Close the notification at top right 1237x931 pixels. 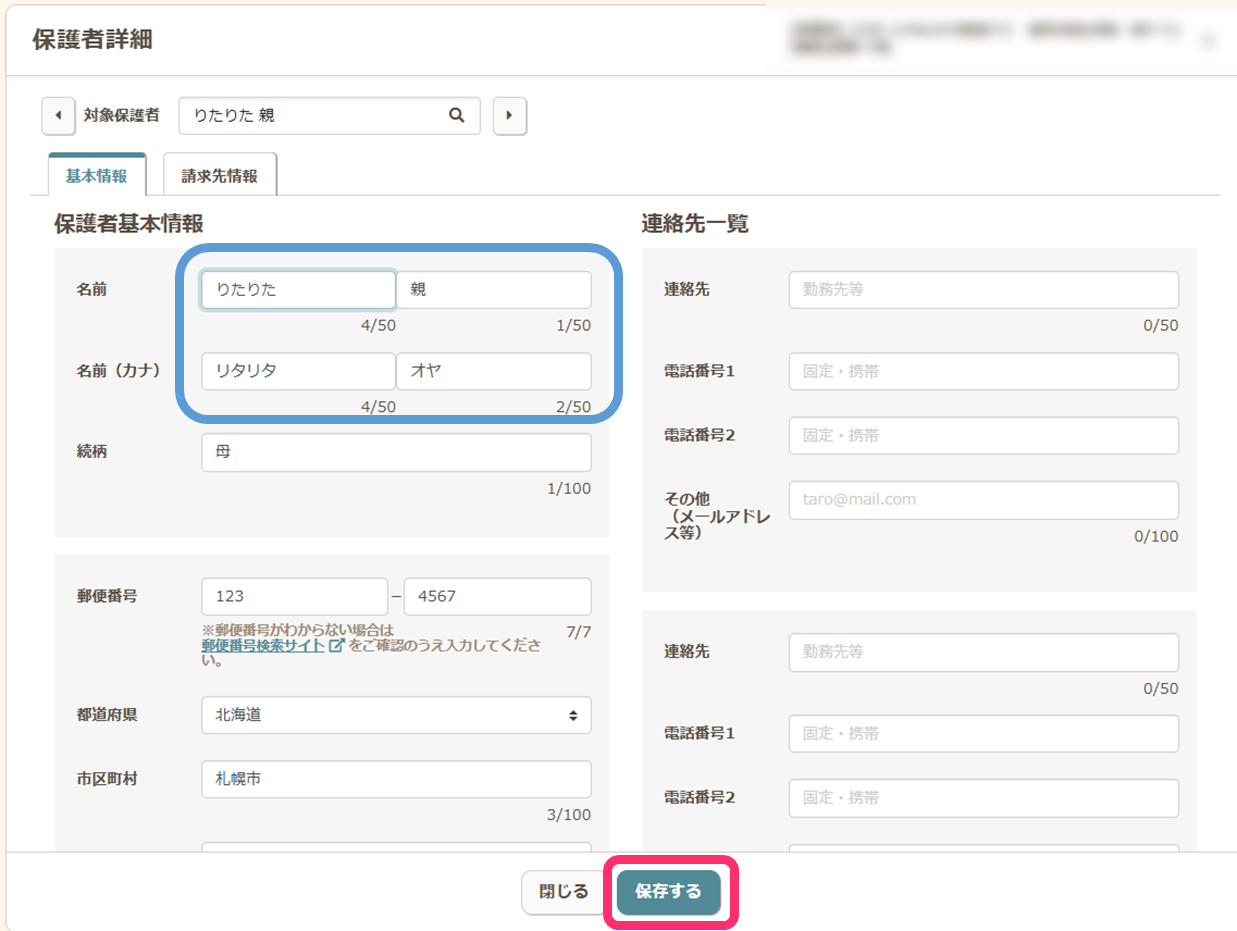click(1208, 40)
